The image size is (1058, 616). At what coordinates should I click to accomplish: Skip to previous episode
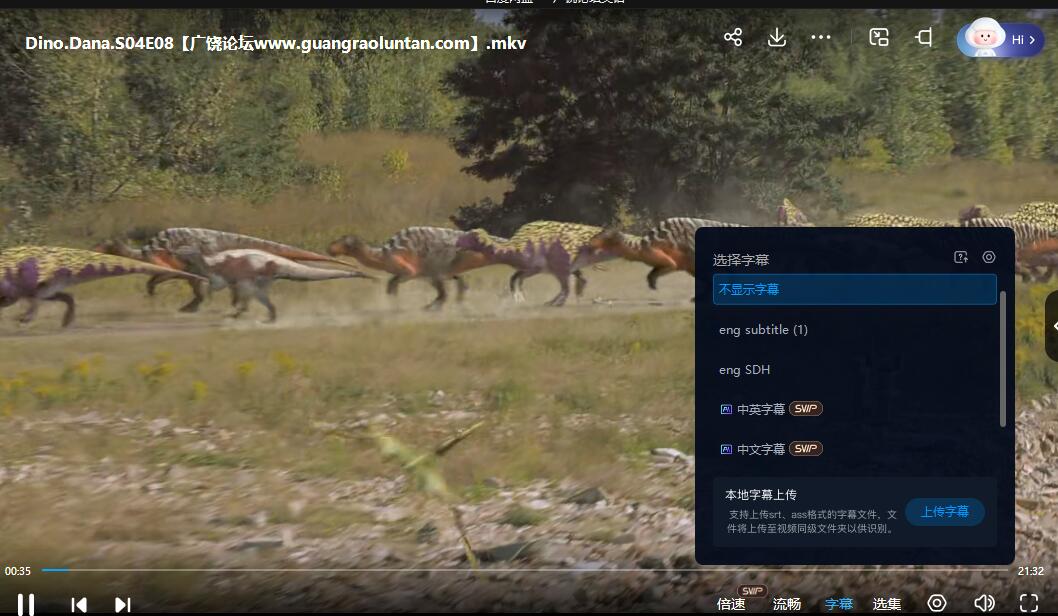(x=79, y=605)
